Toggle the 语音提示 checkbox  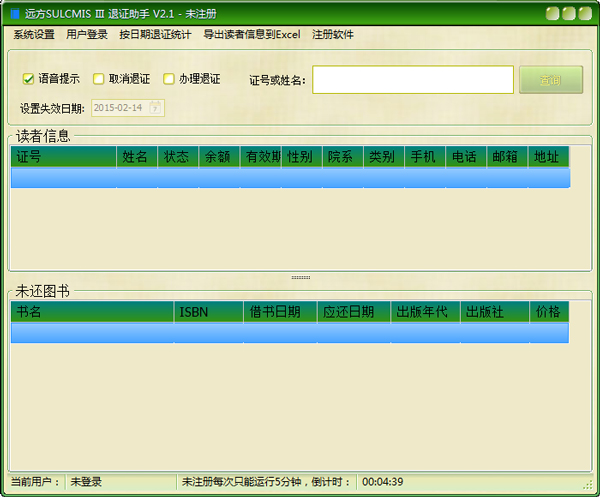pos(28,79)
